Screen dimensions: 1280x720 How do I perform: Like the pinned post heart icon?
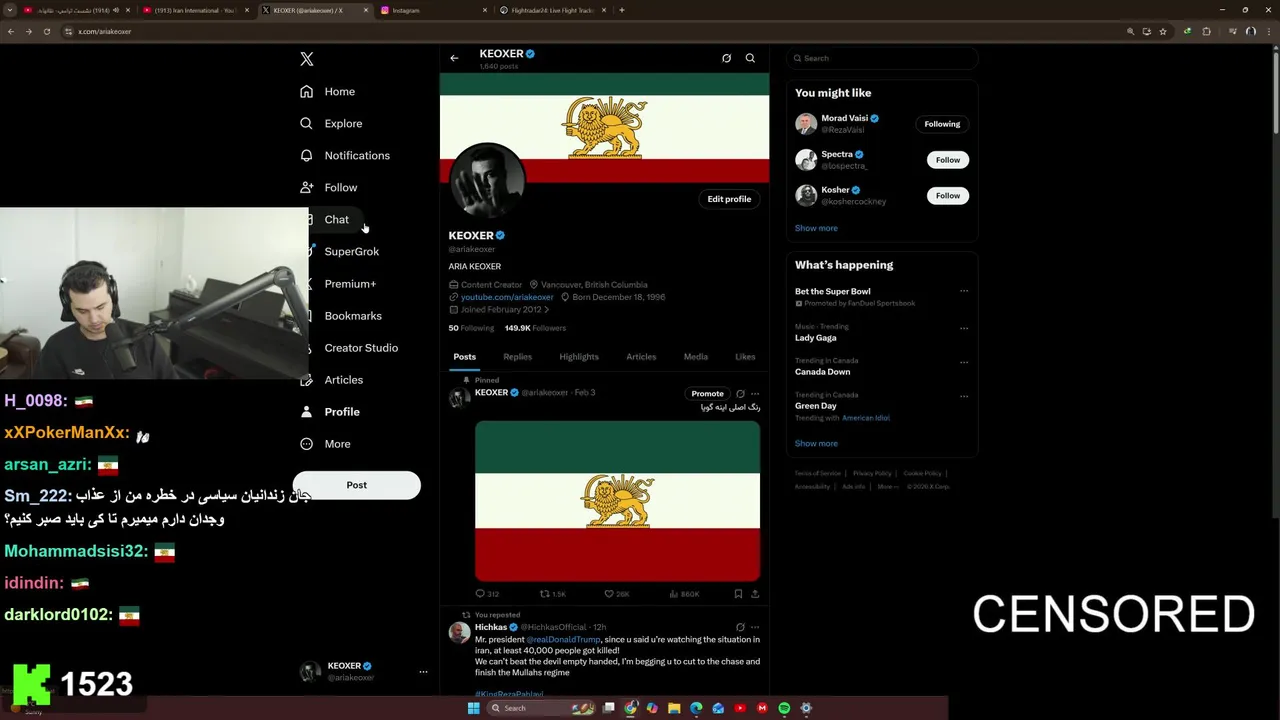point(609,594)
